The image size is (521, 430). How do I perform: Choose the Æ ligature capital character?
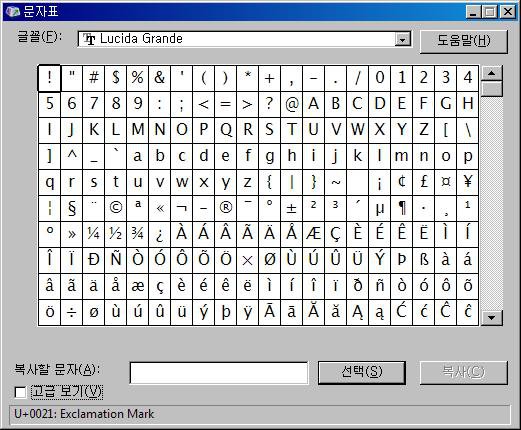tap(314, 234)
